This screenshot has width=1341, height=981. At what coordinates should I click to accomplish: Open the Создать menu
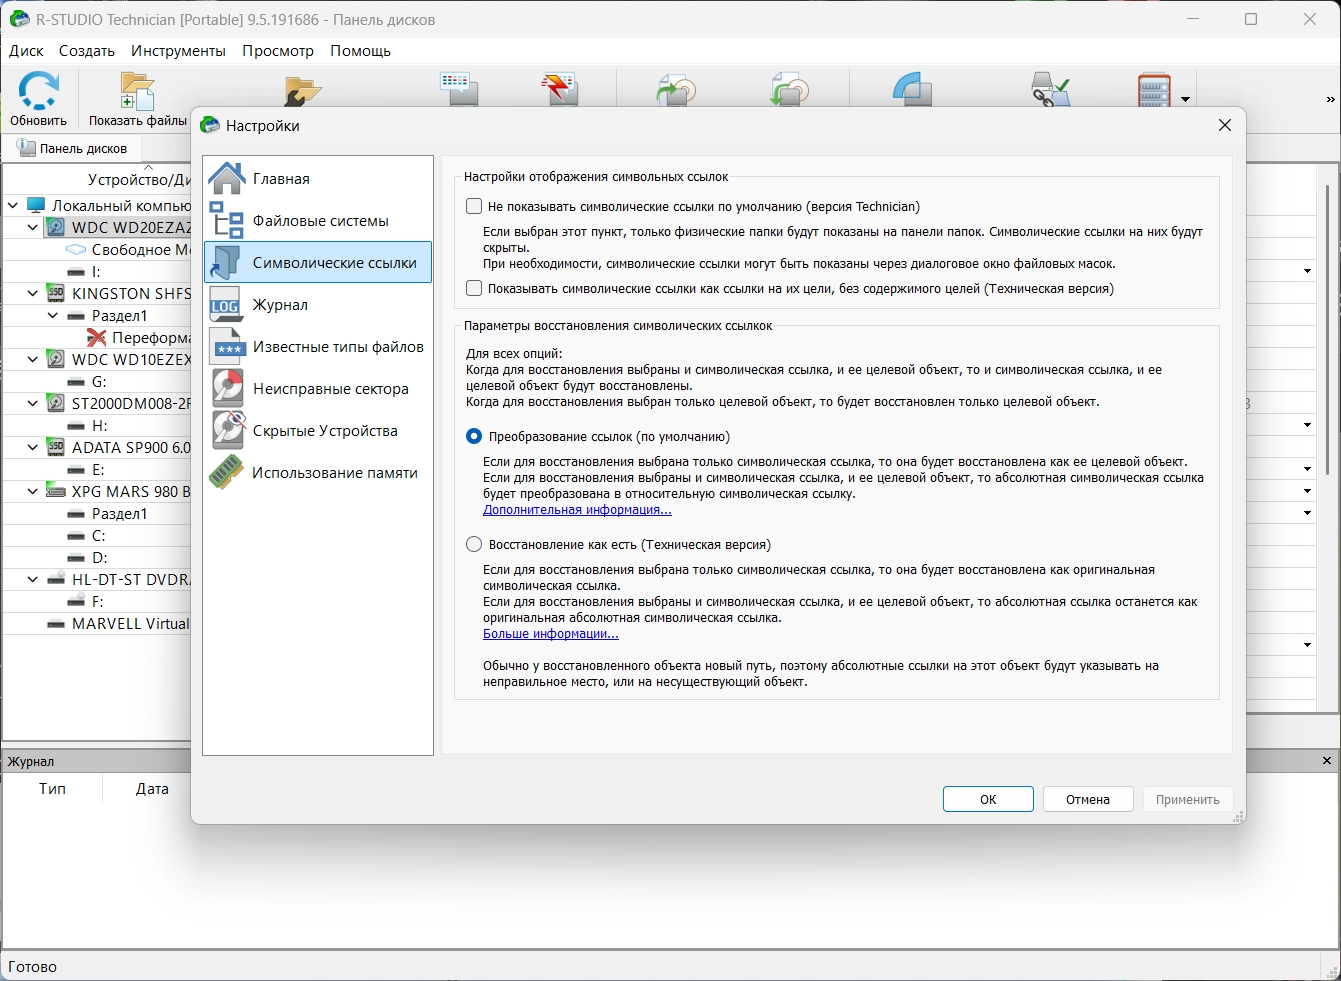(87, 51)
